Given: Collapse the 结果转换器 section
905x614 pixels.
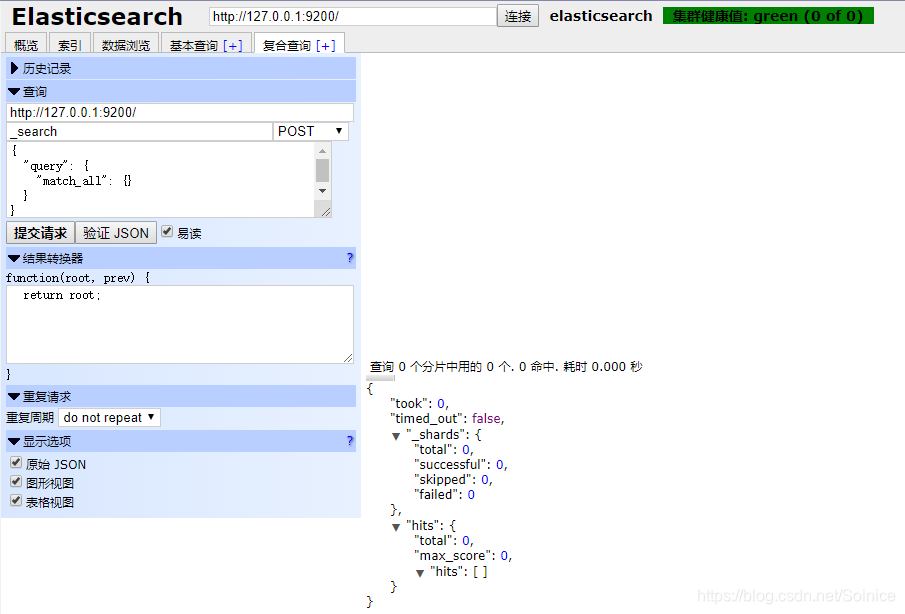Looking at the screenshot, I should point(181,258).
